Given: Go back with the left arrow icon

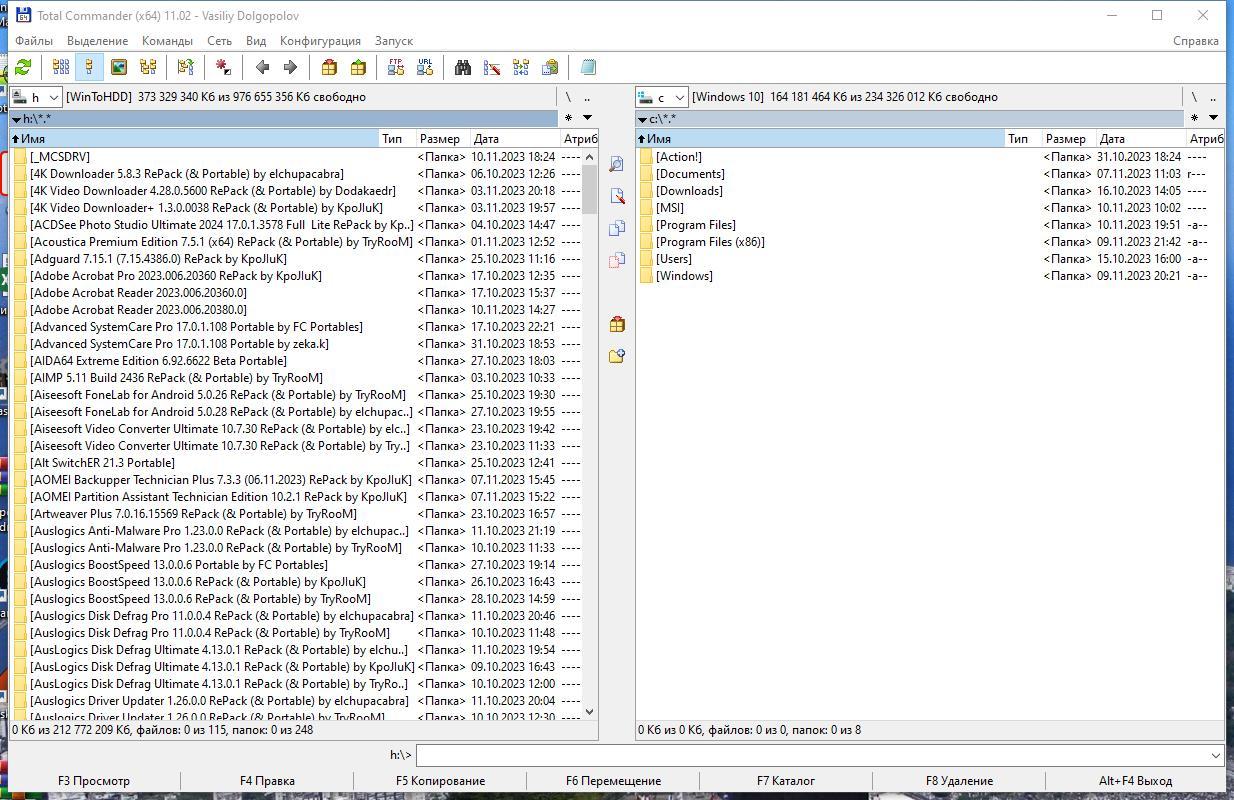Looking at the screenshot, I should tap(262, 67).
